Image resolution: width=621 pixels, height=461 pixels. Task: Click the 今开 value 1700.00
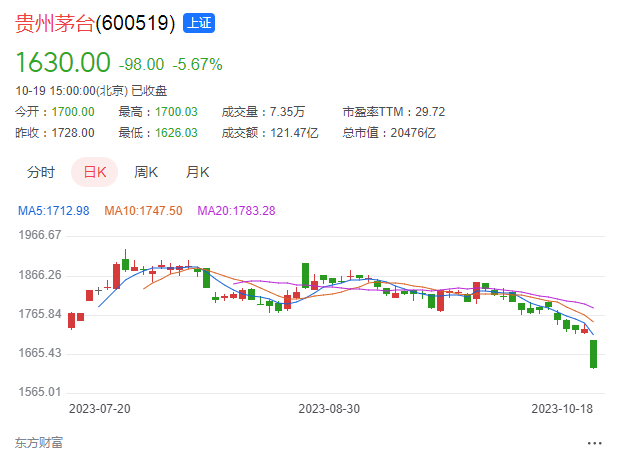tap(73, 112)
